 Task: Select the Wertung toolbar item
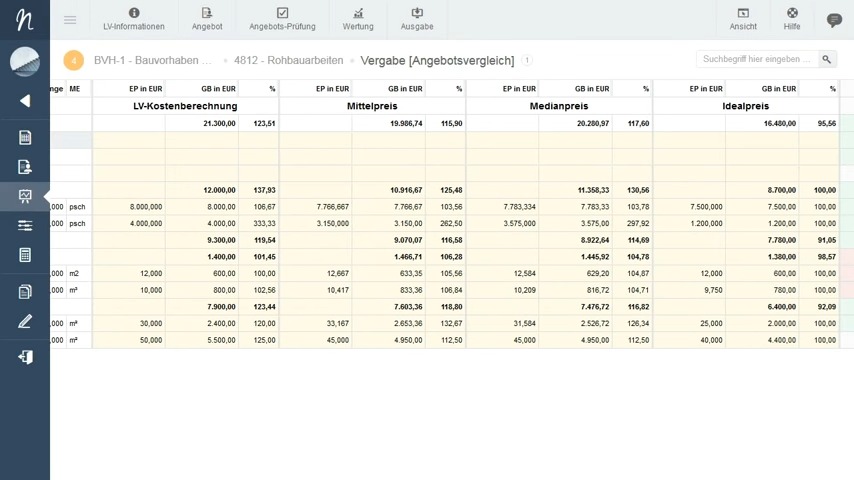pyautogui.click(x=358, y=19)
